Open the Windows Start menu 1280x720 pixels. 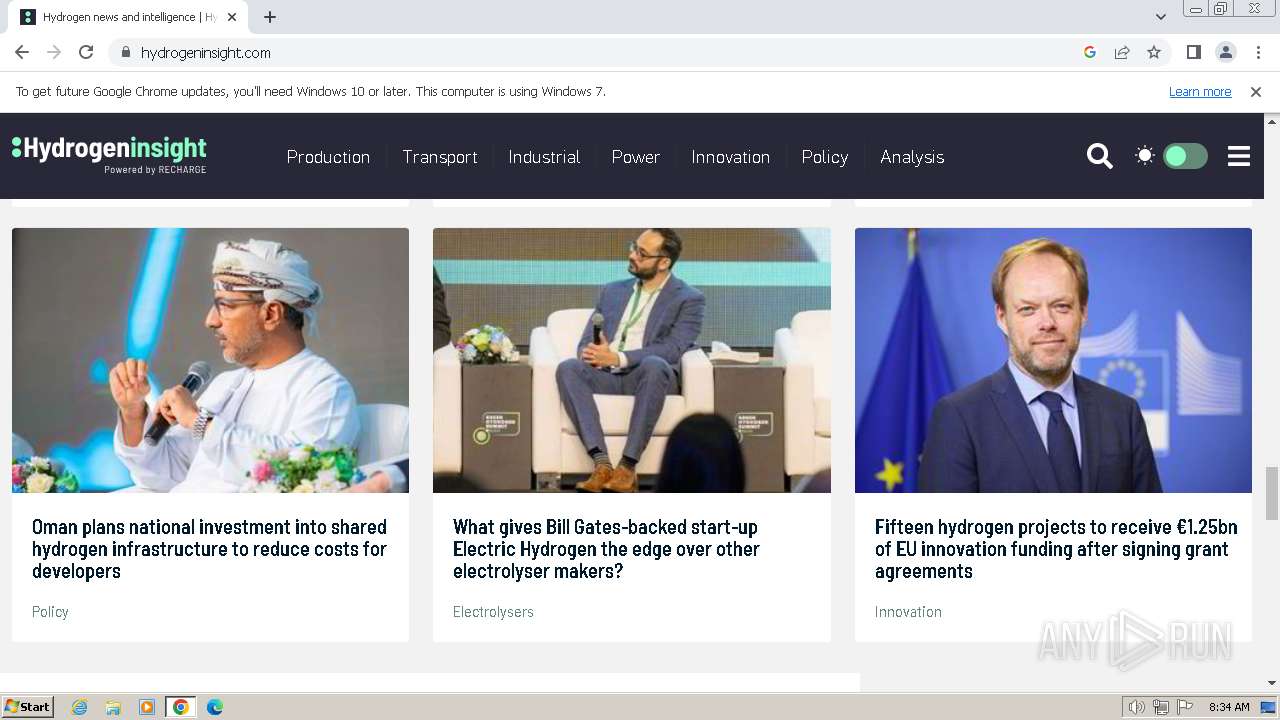[x=28, y=706]
